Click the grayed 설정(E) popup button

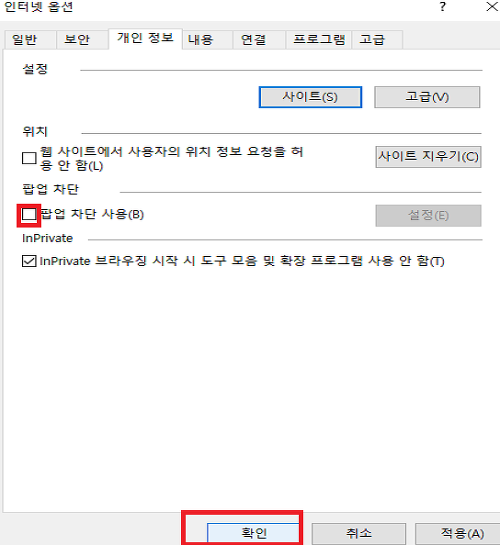428,216
